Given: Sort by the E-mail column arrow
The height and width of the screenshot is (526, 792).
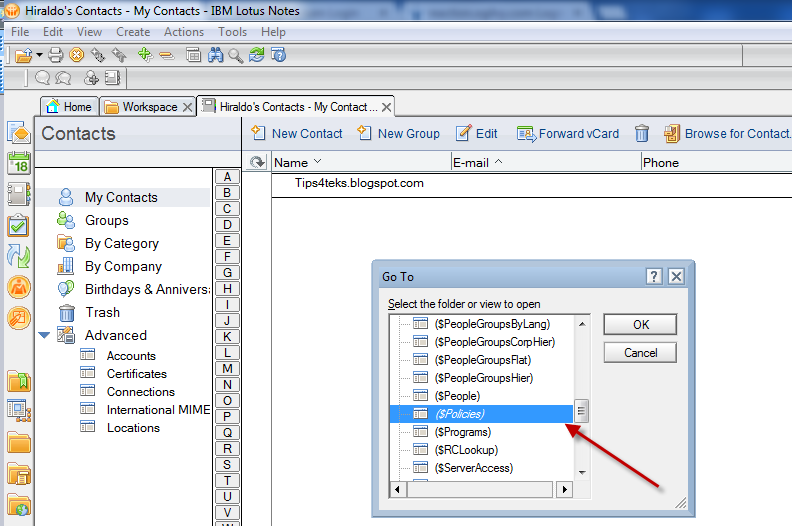Looking at the screenshot, I should (499, 162).
